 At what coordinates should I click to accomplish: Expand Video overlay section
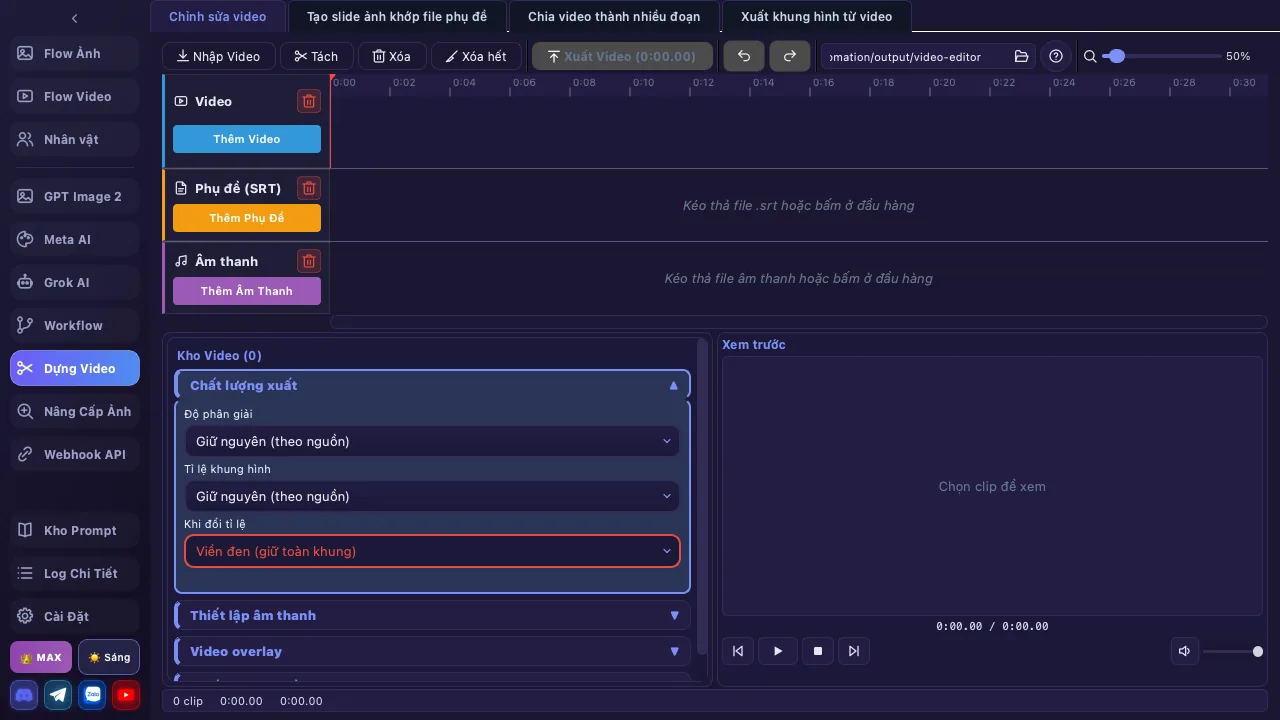[x=432, y=651]
